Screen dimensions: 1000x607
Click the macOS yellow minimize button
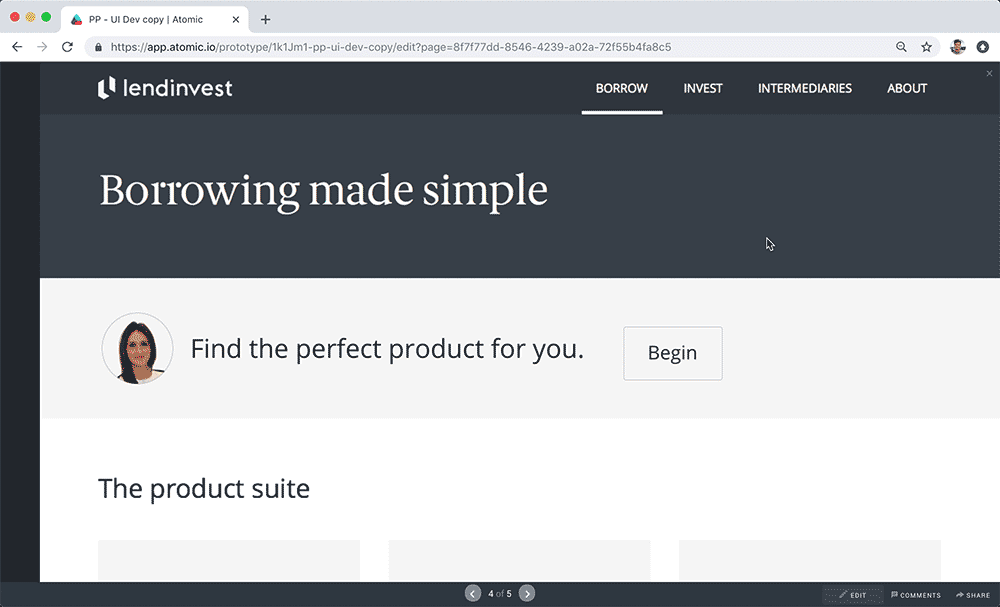30,17
